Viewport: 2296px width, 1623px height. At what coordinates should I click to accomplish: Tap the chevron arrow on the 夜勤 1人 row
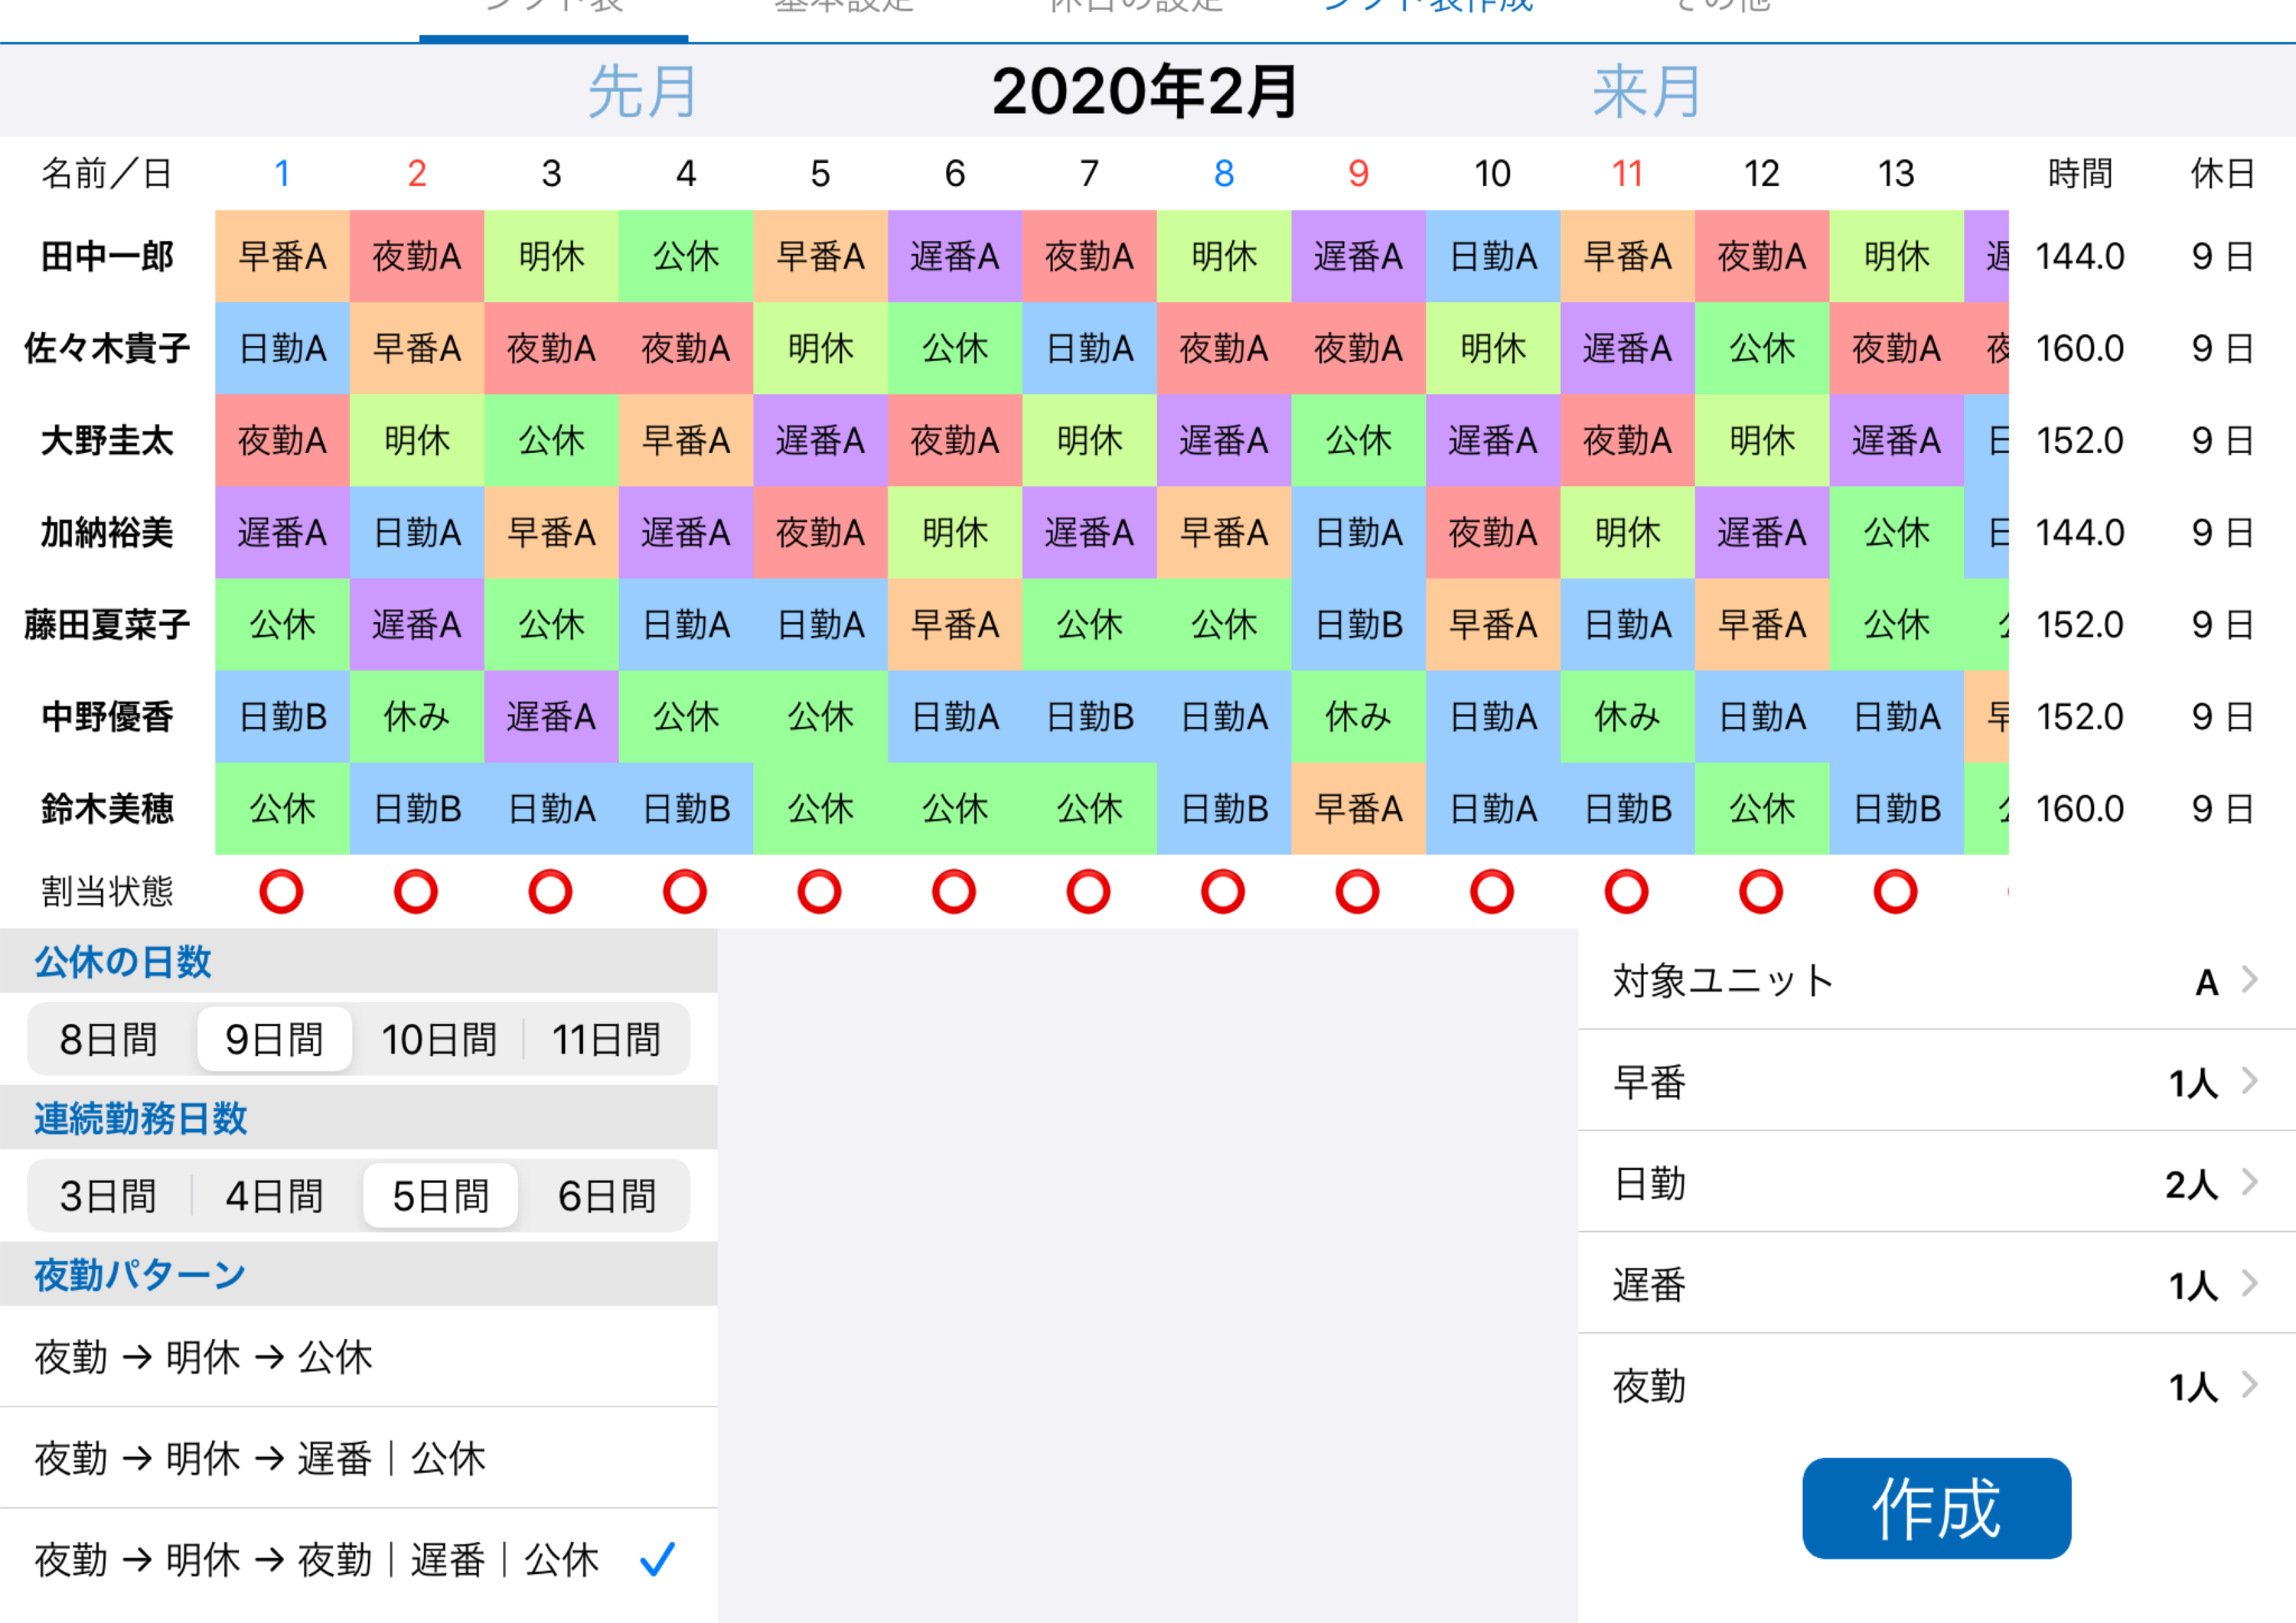[2249, 1385]
